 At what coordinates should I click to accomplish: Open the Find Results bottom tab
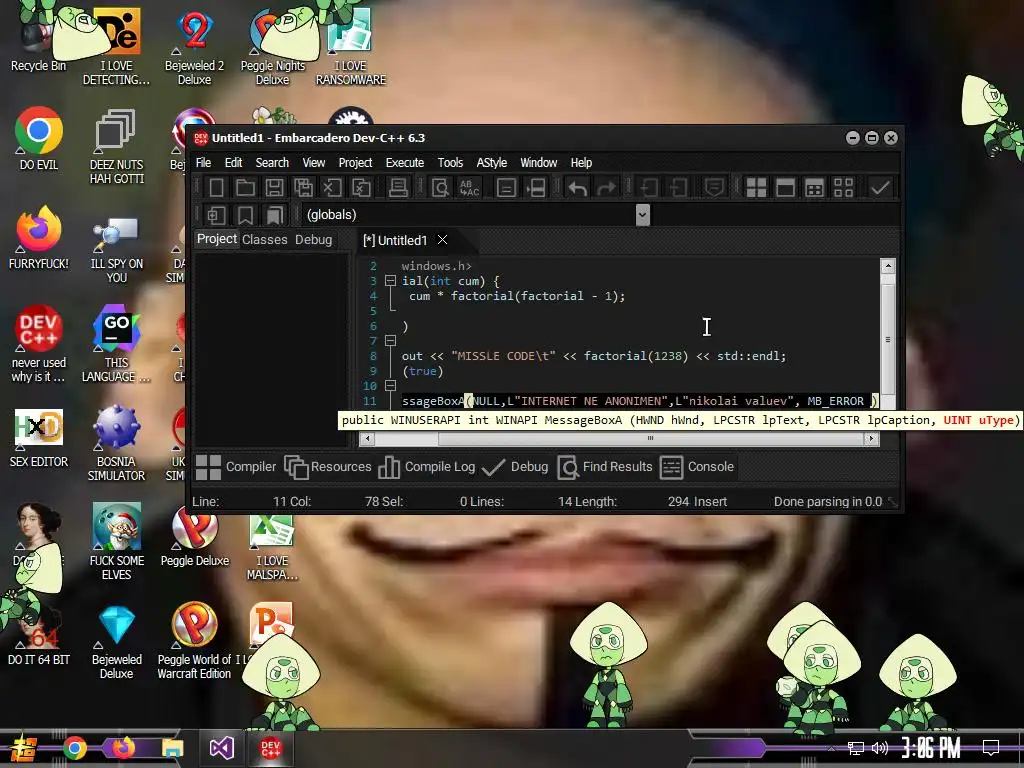coord(605,467)
